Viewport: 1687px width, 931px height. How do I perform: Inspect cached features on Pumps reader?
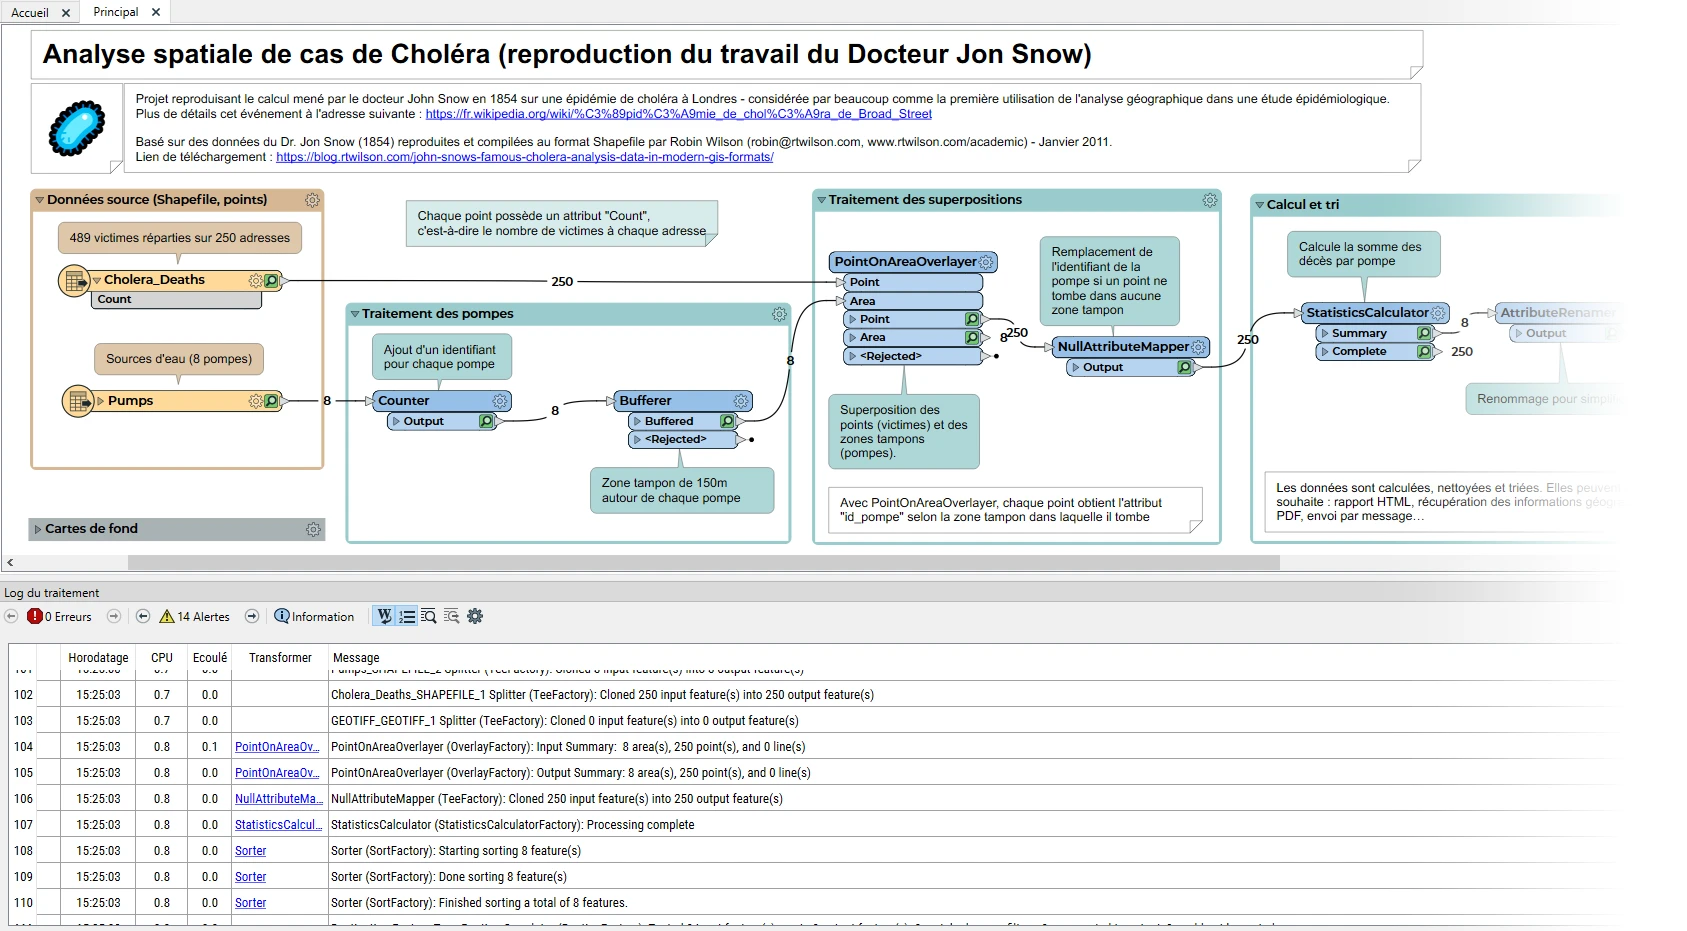[x=271, y=401]
